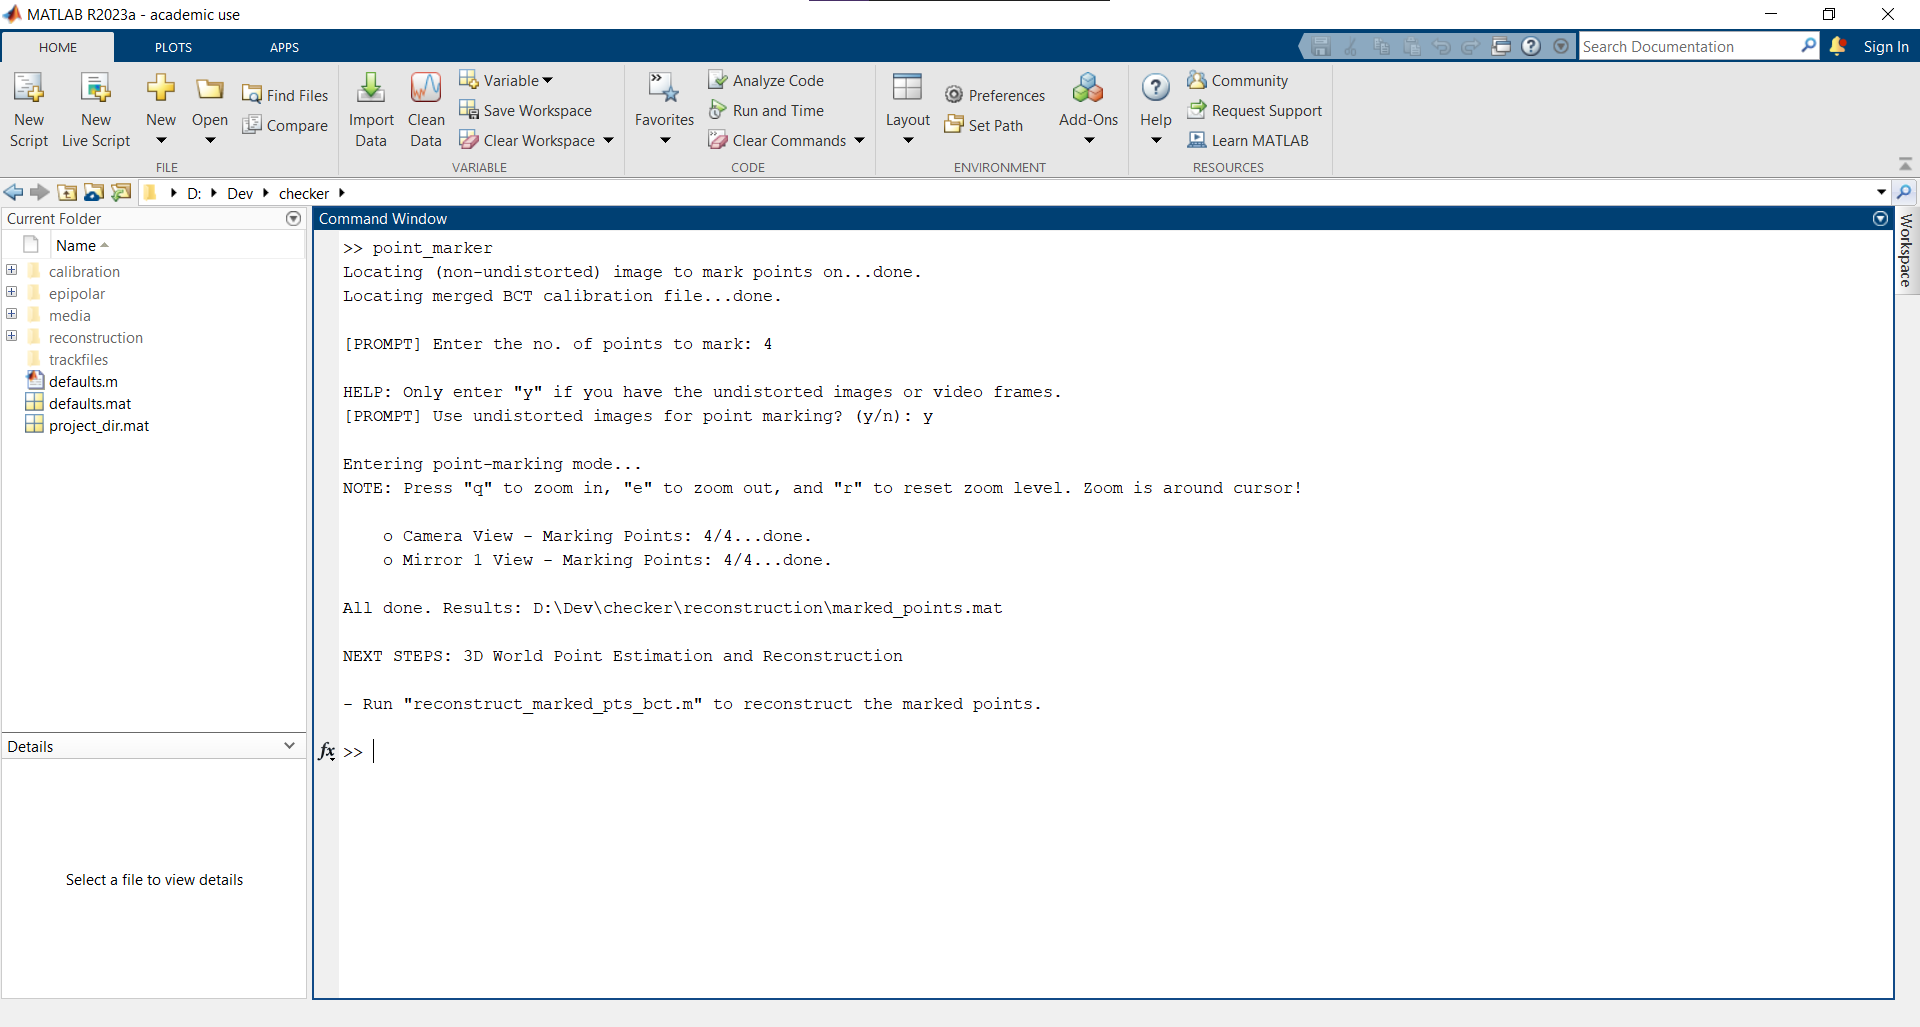Image resolution: width=1920 pixels, height=1027 pixels.
Task: Save the current Workspace
Action: (x=526, y=110)
